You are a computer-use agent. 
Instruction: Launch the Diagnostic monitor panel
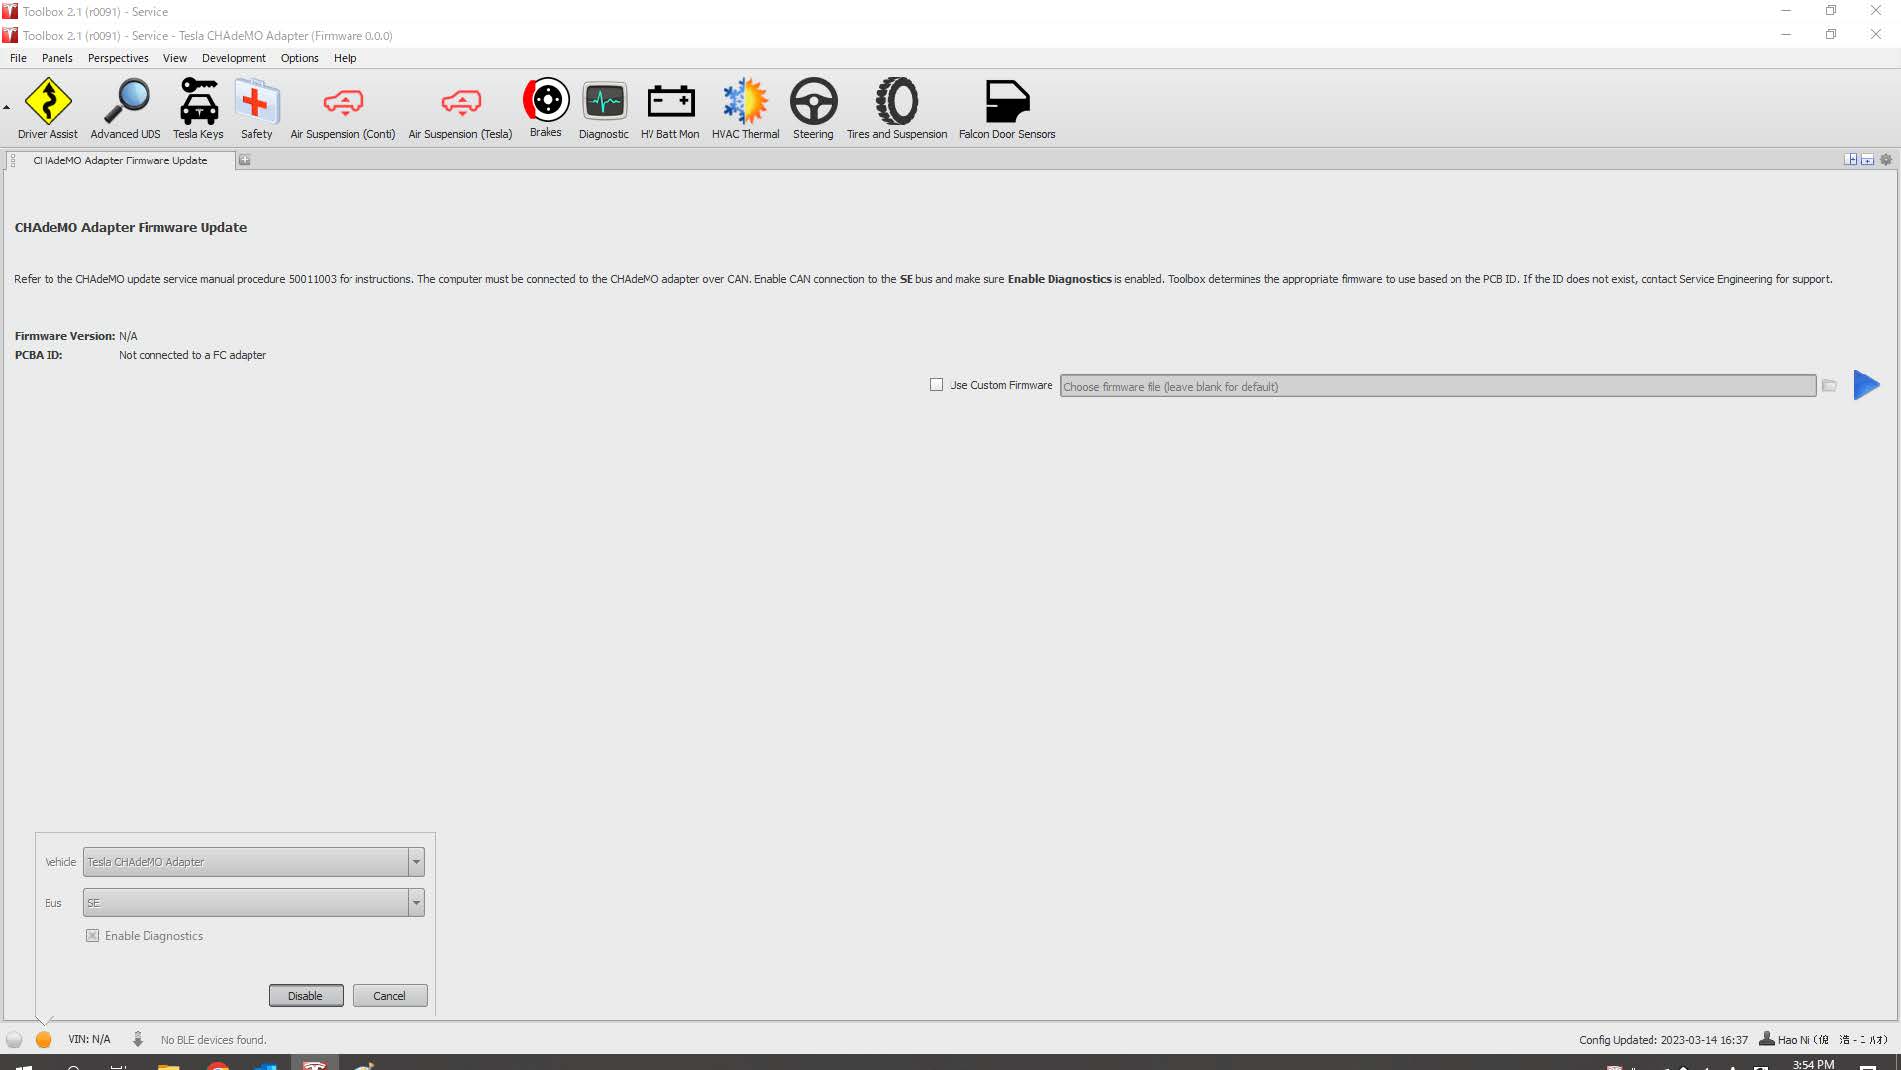[x=604, y=108]
